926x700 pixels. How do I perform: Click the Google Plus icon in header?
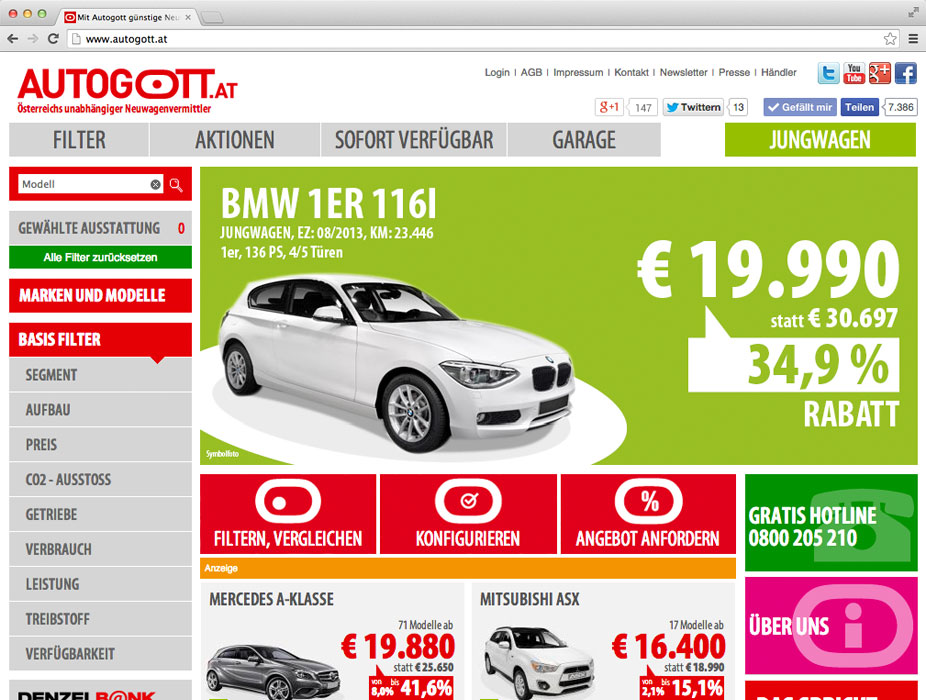[x=880, y=73]
